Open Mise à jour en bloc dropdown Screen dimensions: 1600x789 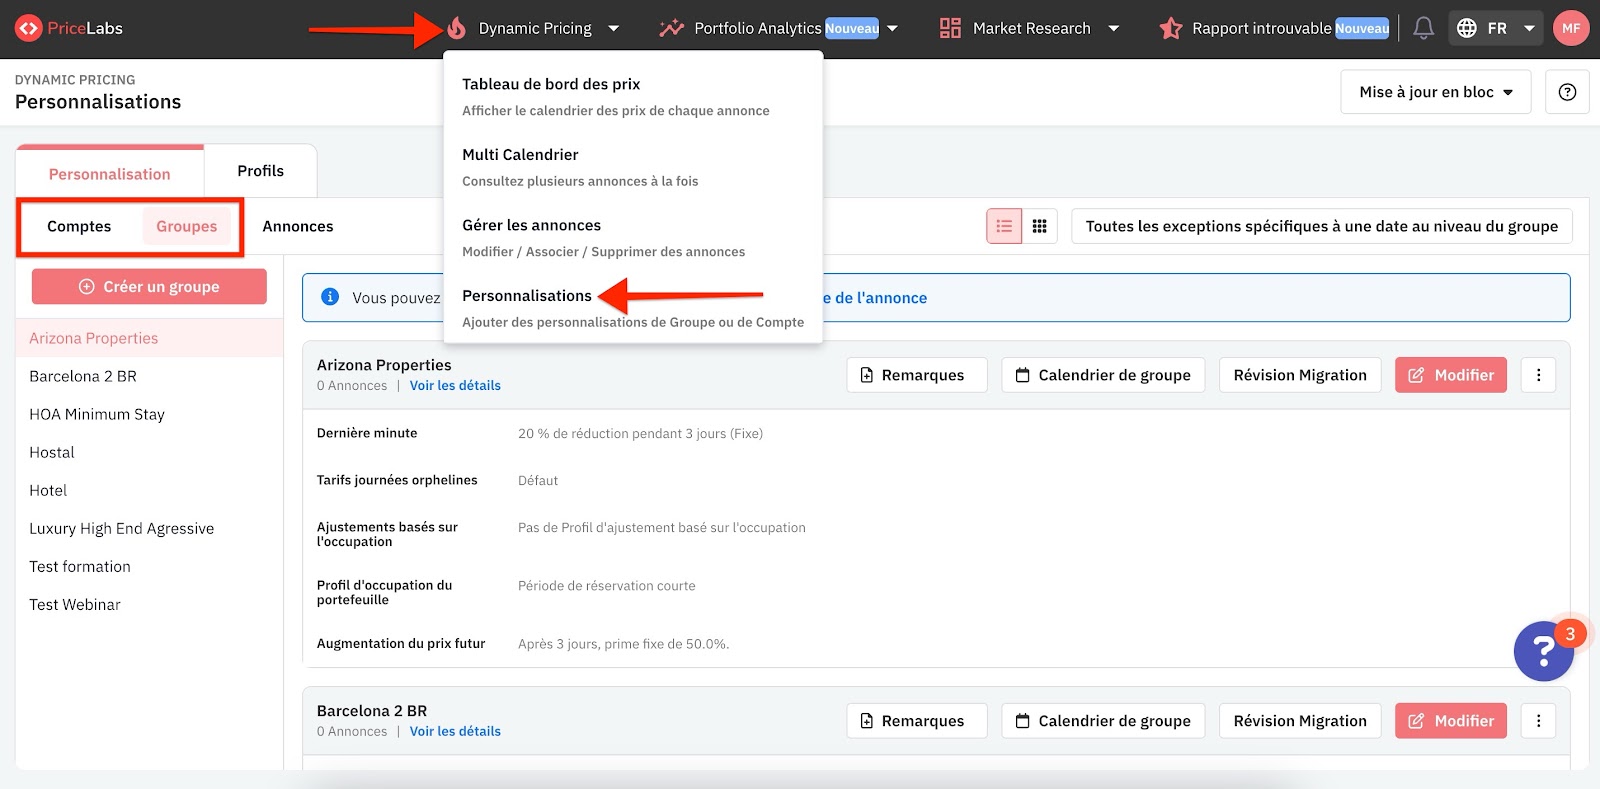pos(1435,92)
